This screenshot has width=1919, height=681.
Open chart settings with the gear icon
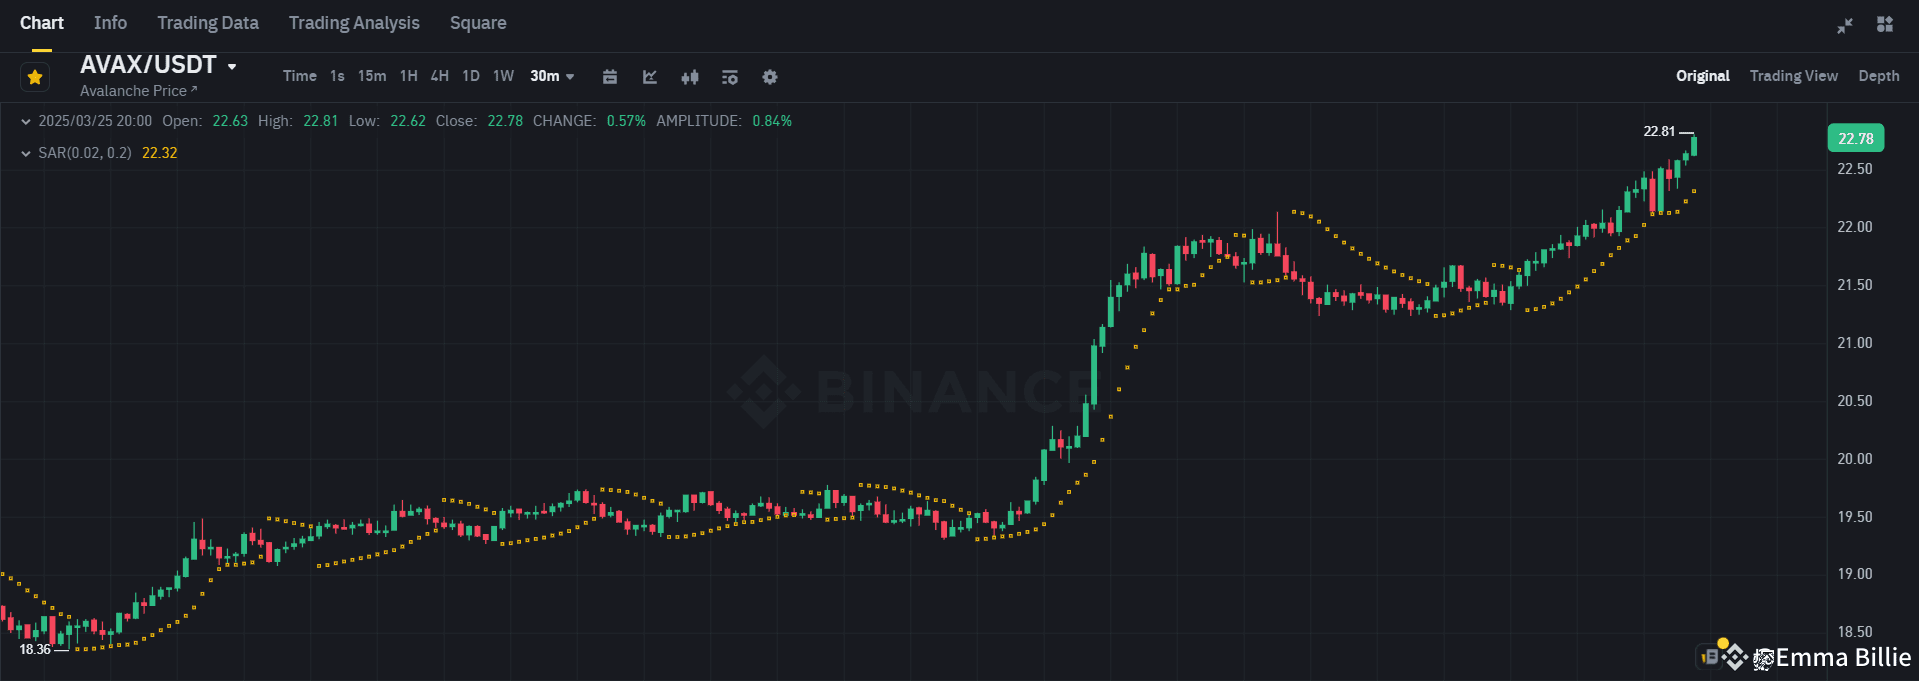pyautogui.click(x=770, y=76)
